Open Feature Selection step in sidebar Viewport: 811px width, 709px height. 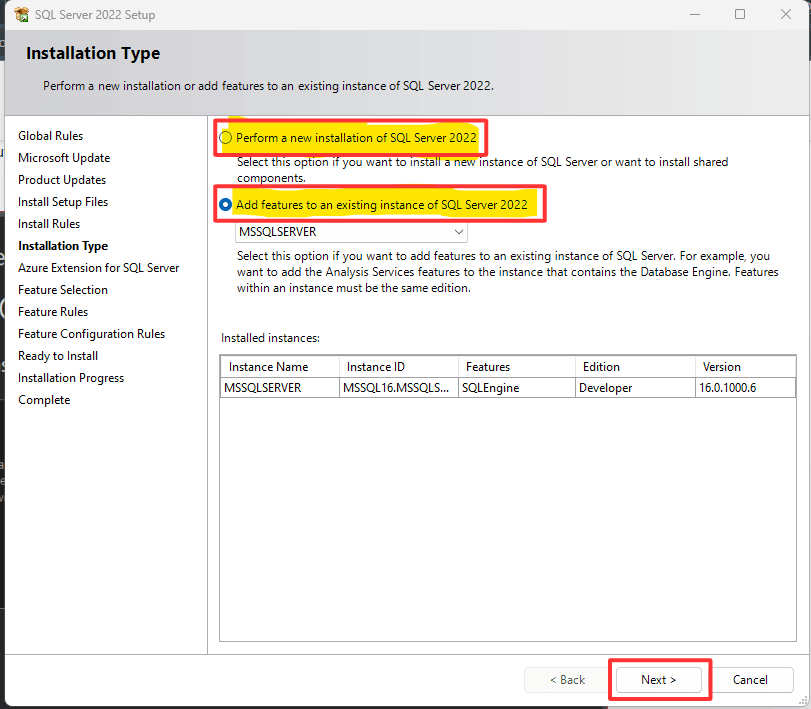click(63, 290)
